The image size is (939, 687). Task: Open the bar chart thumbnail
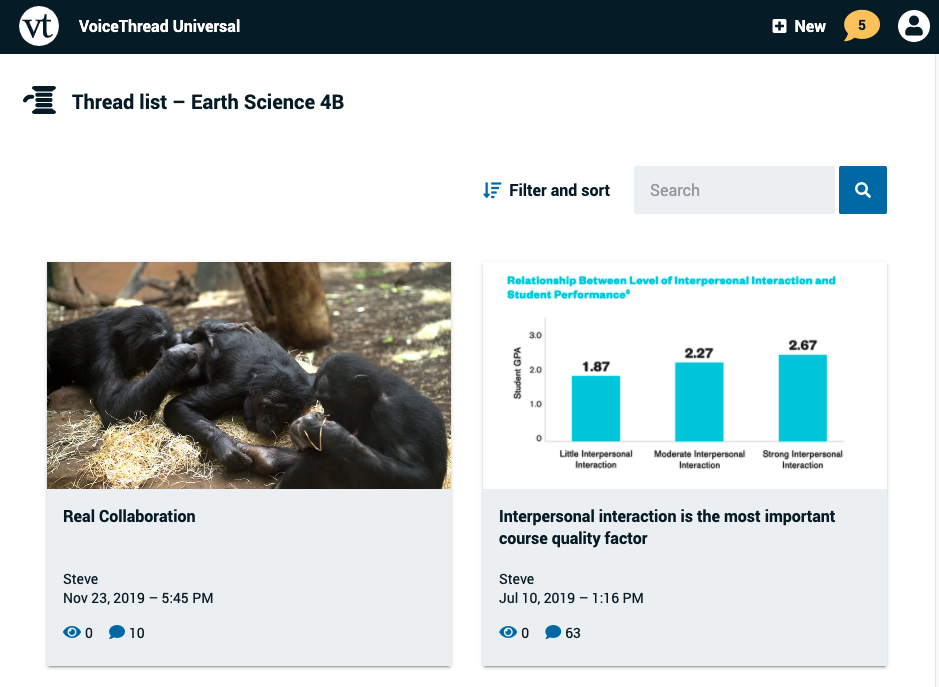tap(685, 375)
